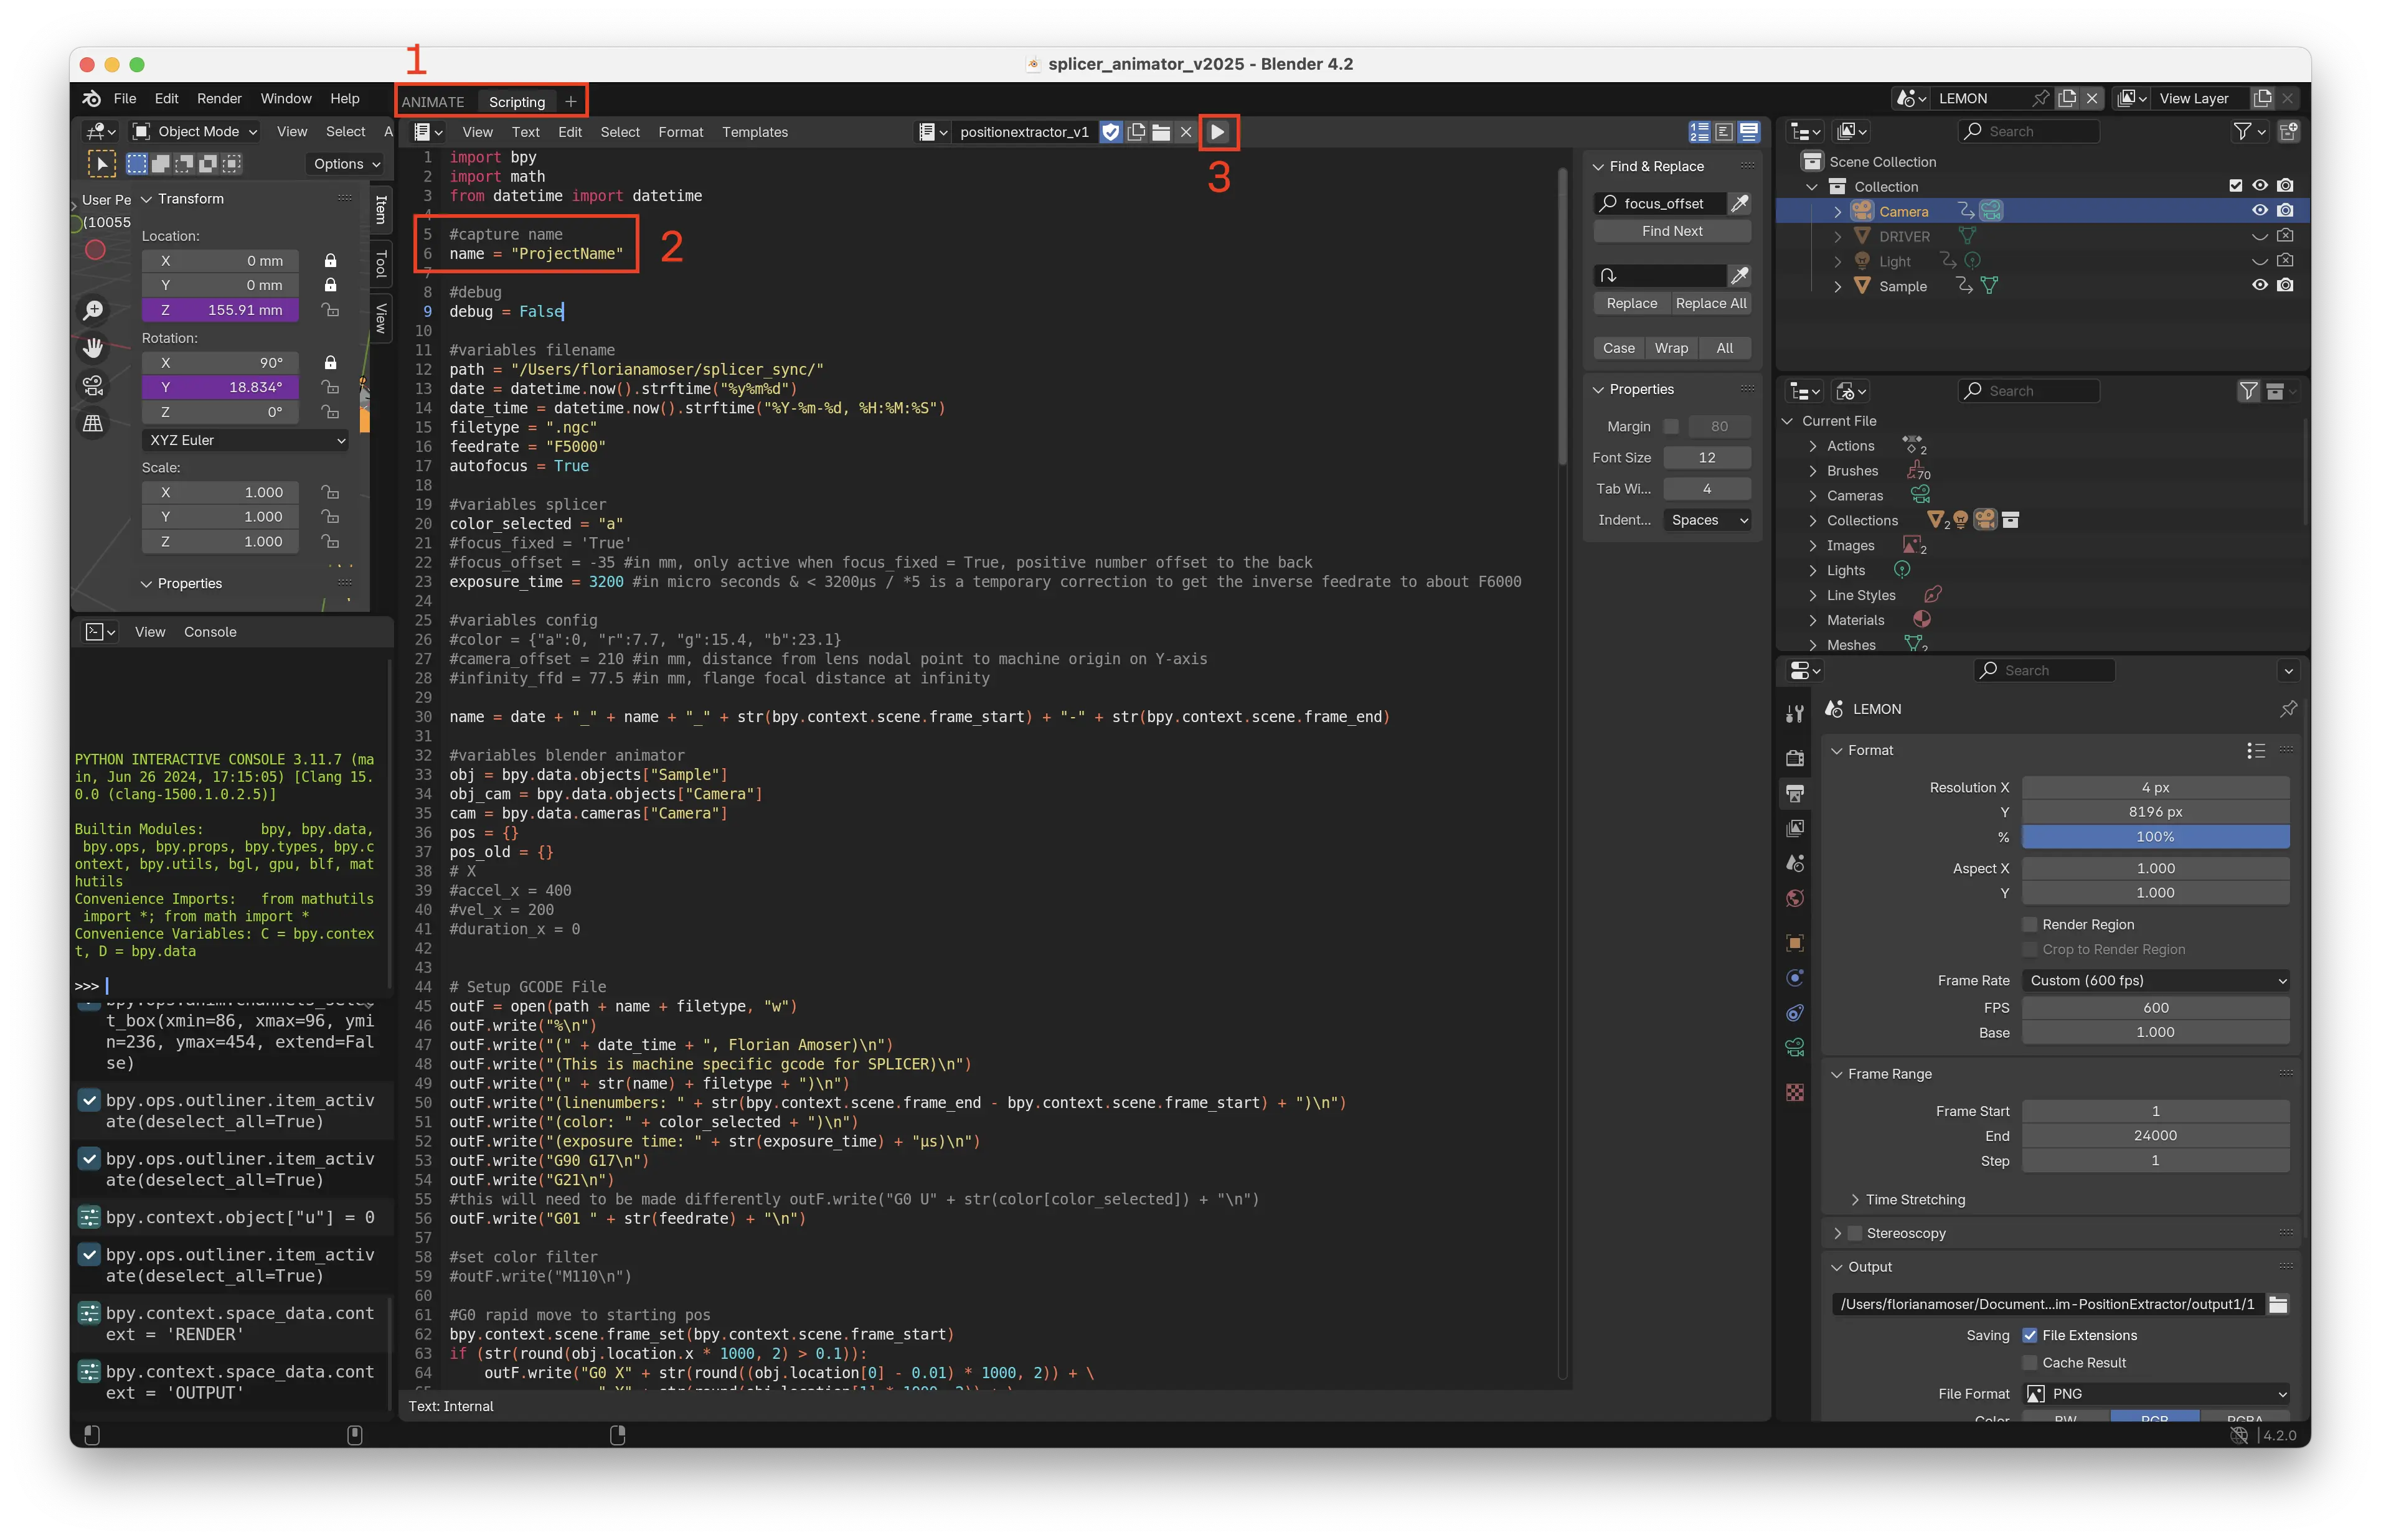
Task: Enable the Render Region checkbox
Action: pyautogui.click(x=2029, y=925)
